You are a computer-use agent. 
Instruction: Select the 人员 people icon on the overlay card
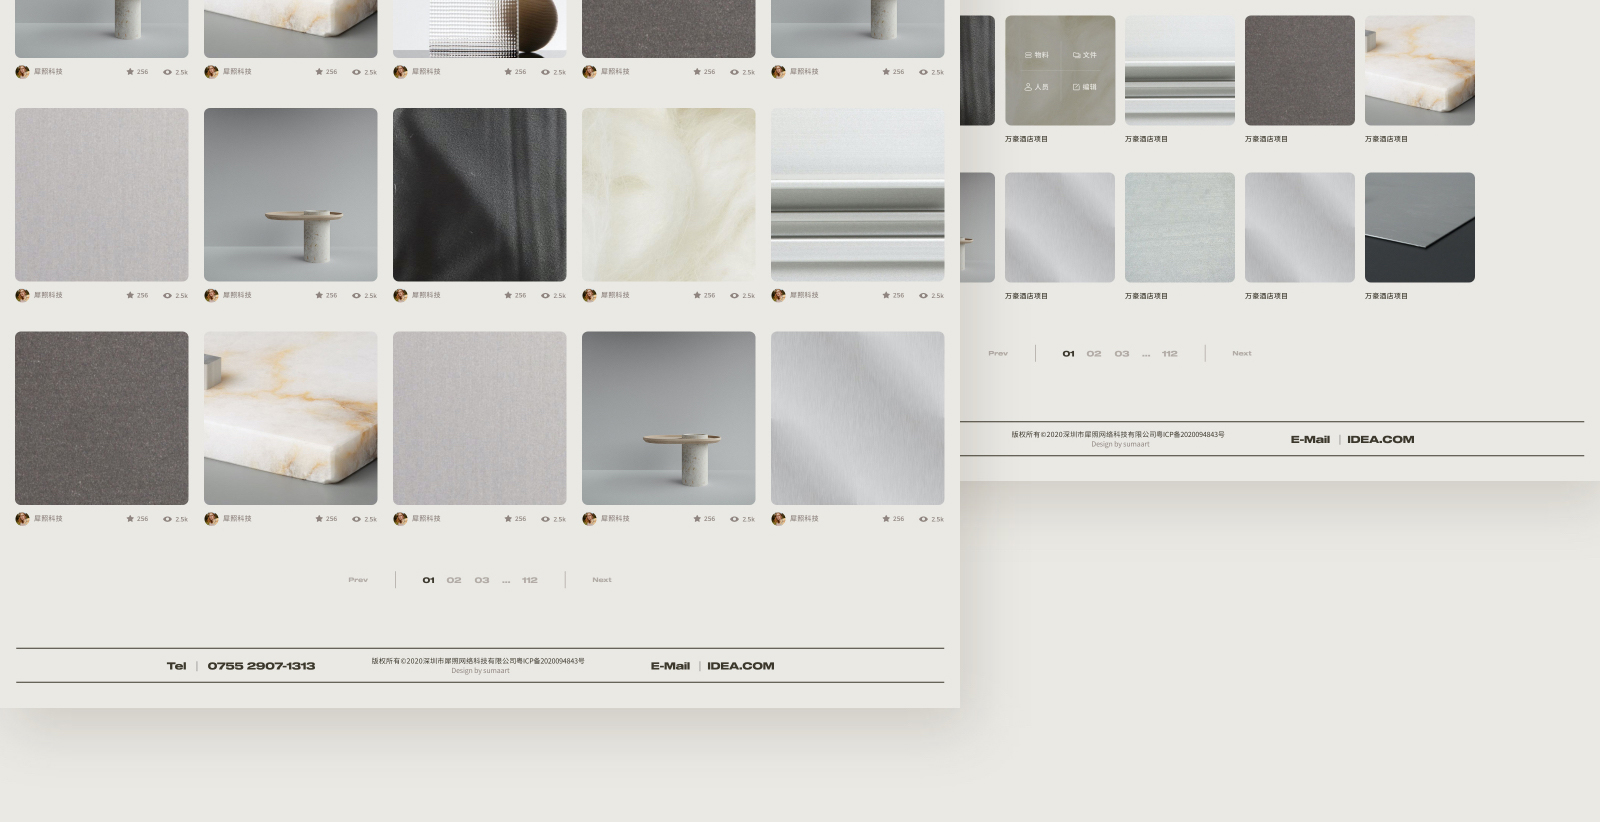pos(1028,87)
